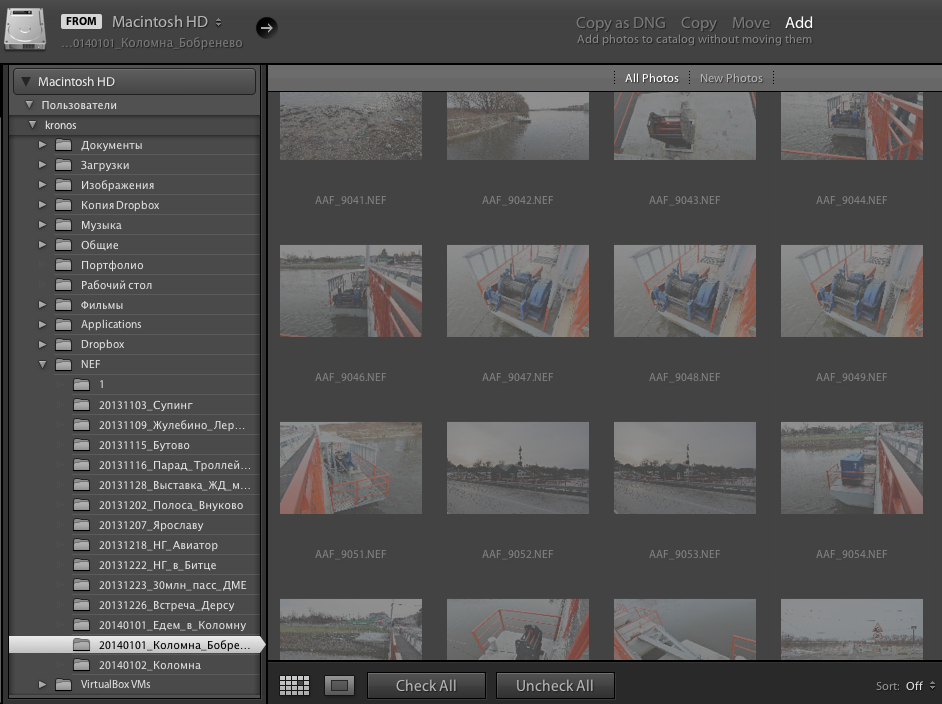The width and height of the screenshot is (942, 704).
Task: Click folder icon beside Рабочий стол
Action: click(64, 285)
